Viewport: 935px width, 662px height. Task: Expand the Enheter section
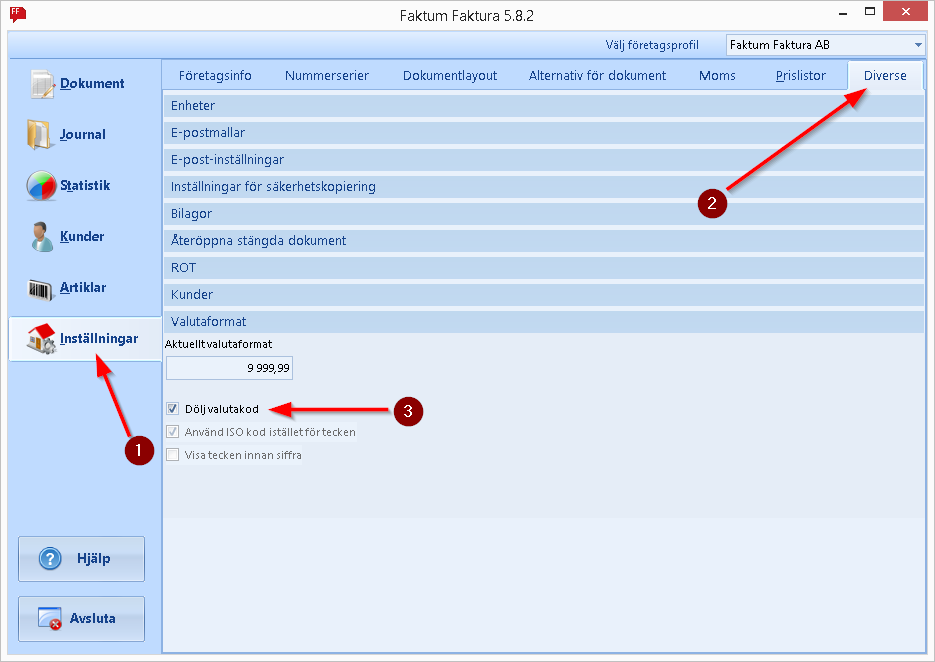pos(544,106)
